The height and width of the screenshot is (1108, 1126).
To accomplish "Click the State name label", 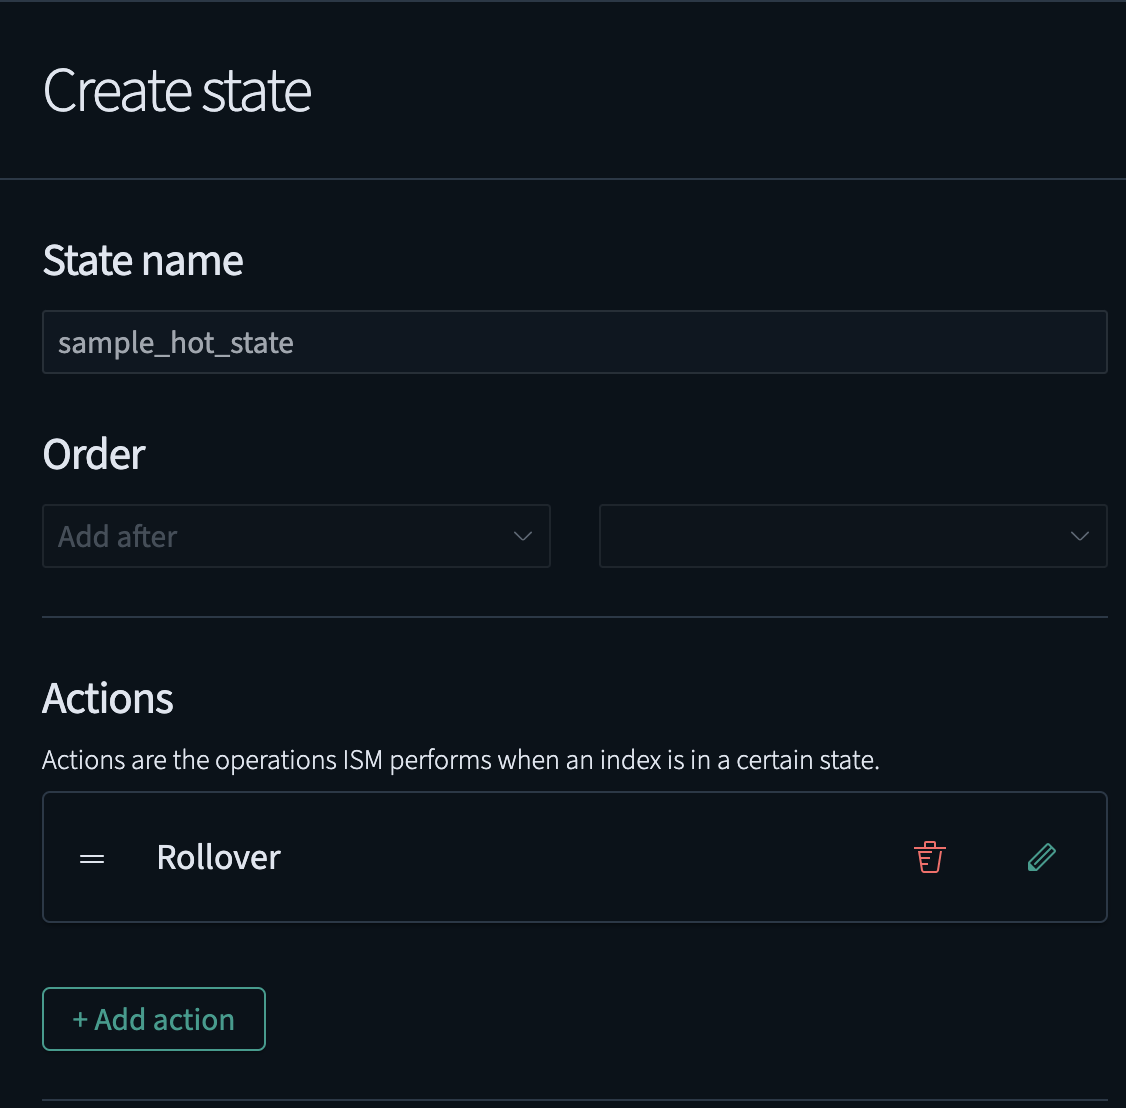I will click(x=143, y=261).
